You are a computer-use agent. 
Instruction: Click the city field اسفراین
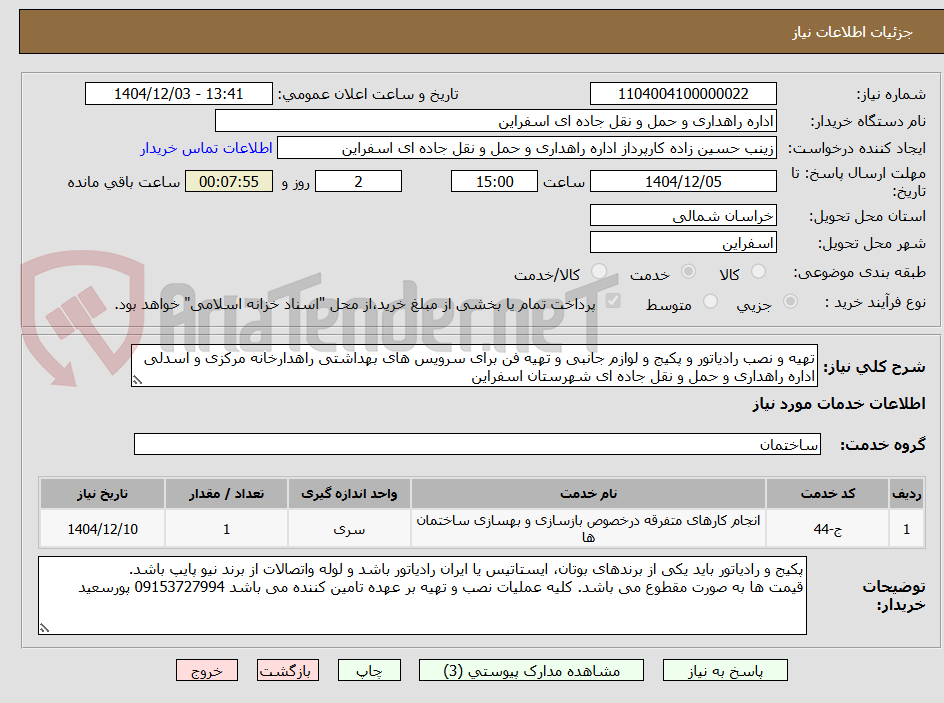[683, 243]
